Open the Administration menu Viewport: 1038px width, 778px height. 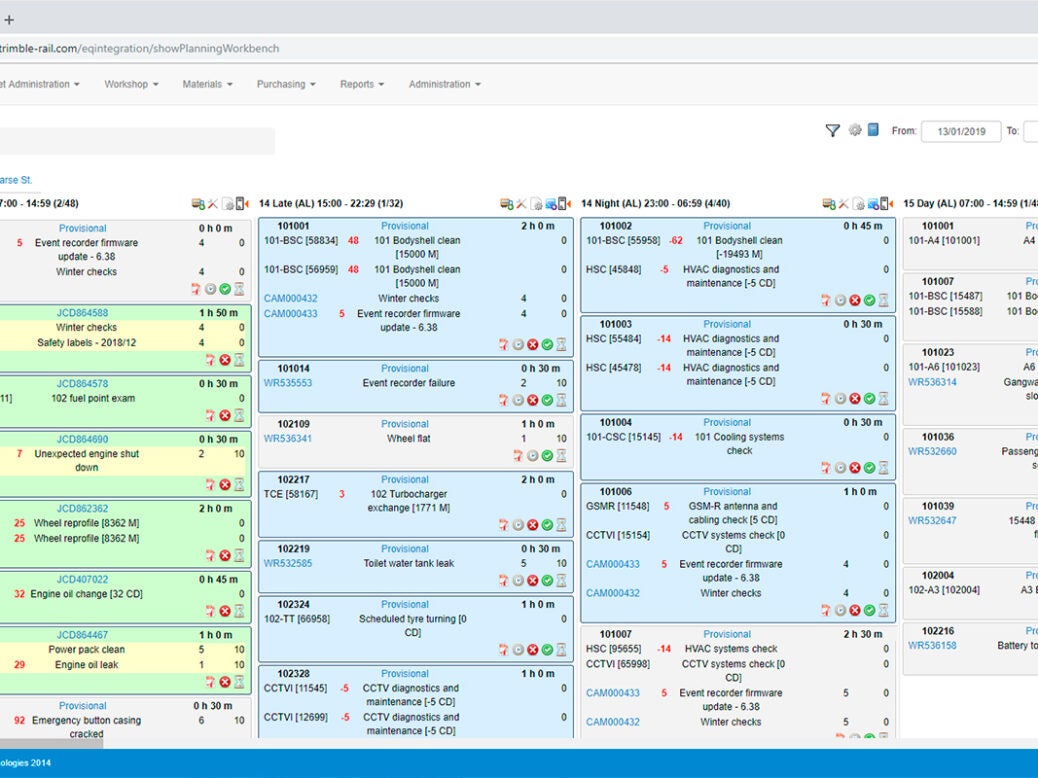click(444, 85)
